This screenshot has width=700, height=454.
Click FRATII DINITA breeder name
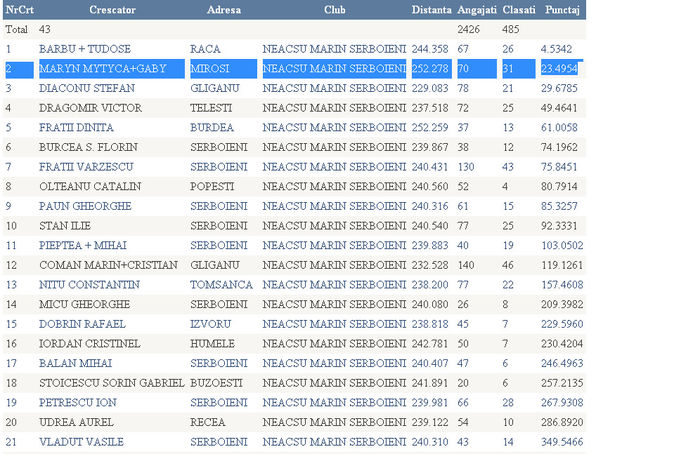[76, 128]
